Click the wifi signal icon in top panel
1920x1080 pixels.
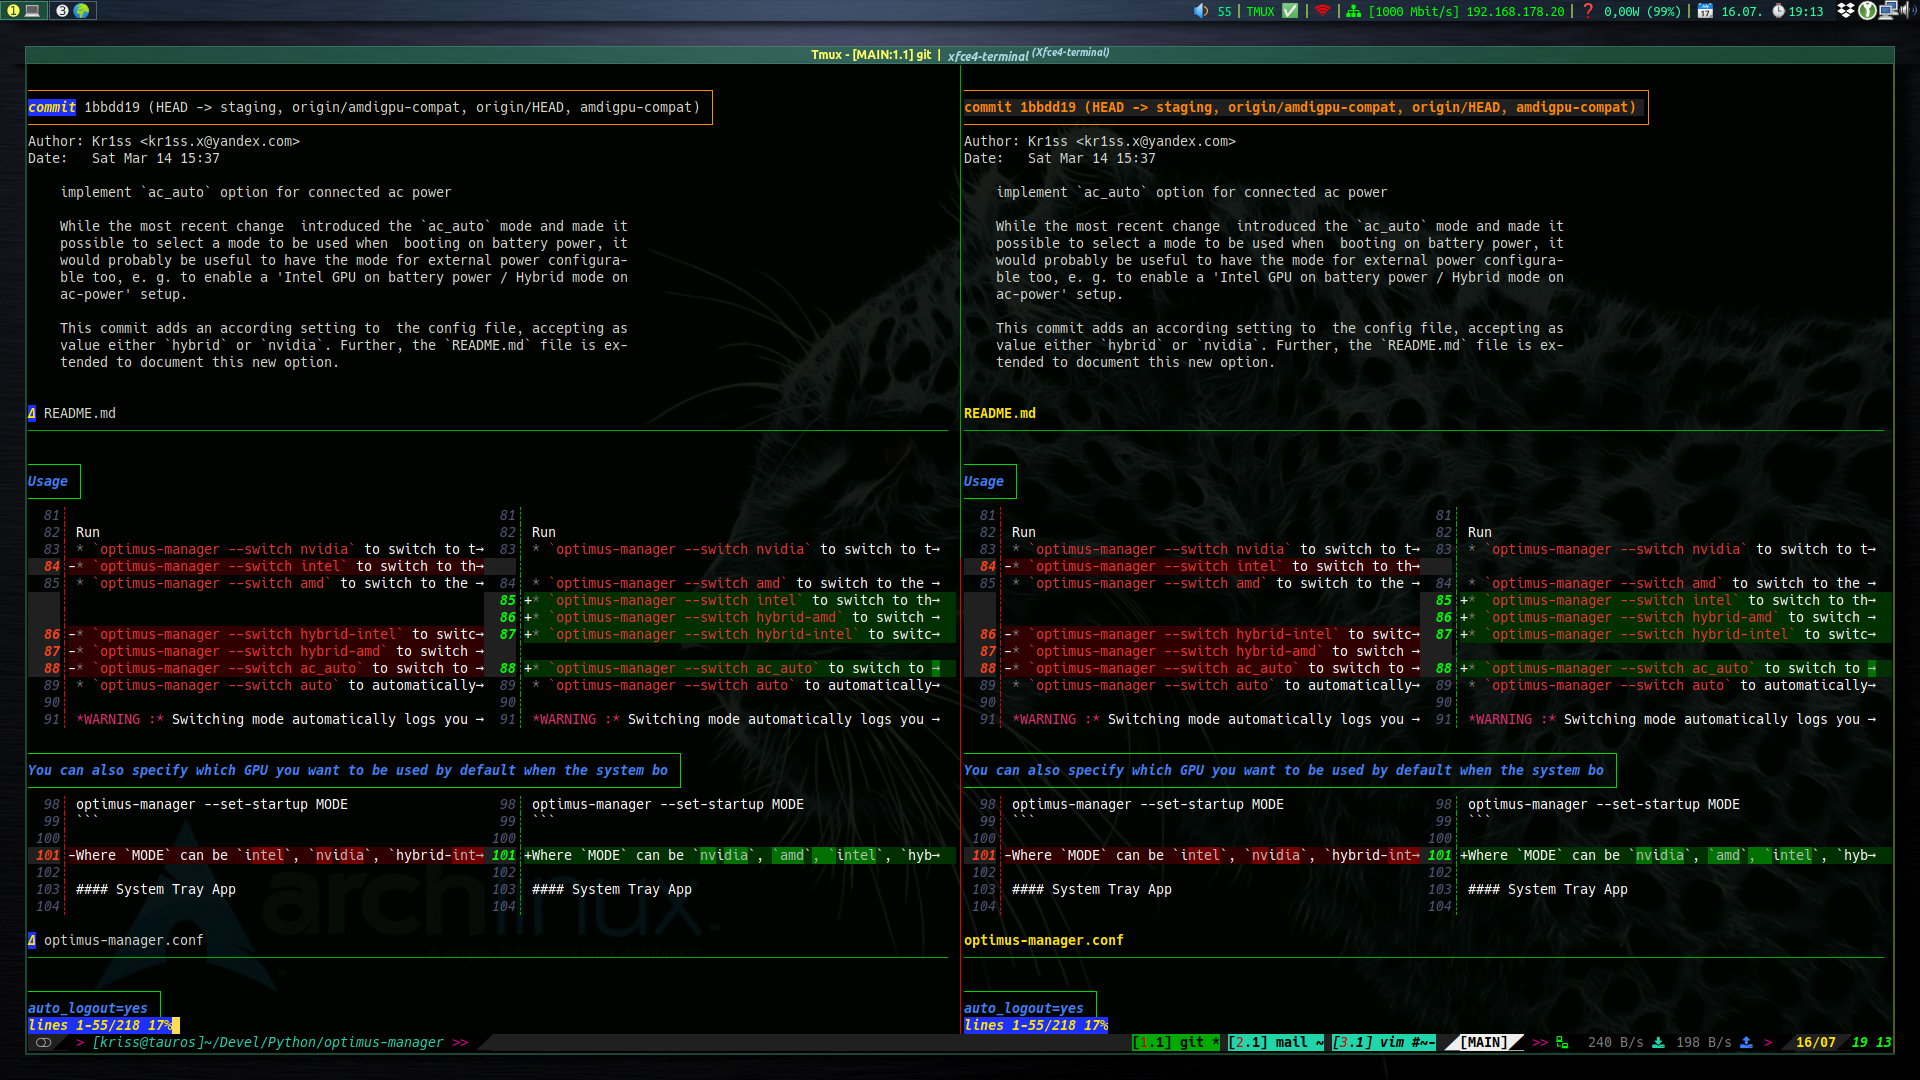tap(1320, 11)
